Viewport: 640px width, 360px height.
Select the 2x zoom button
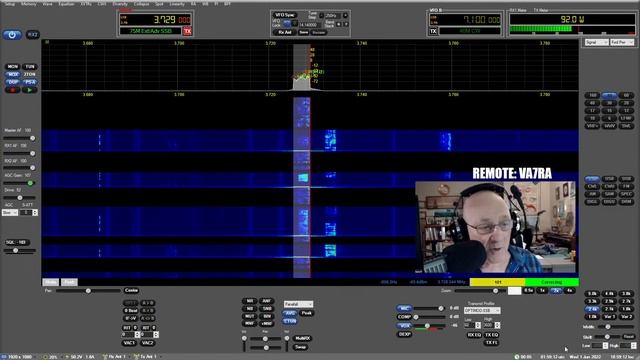click(x=556, y=291)
